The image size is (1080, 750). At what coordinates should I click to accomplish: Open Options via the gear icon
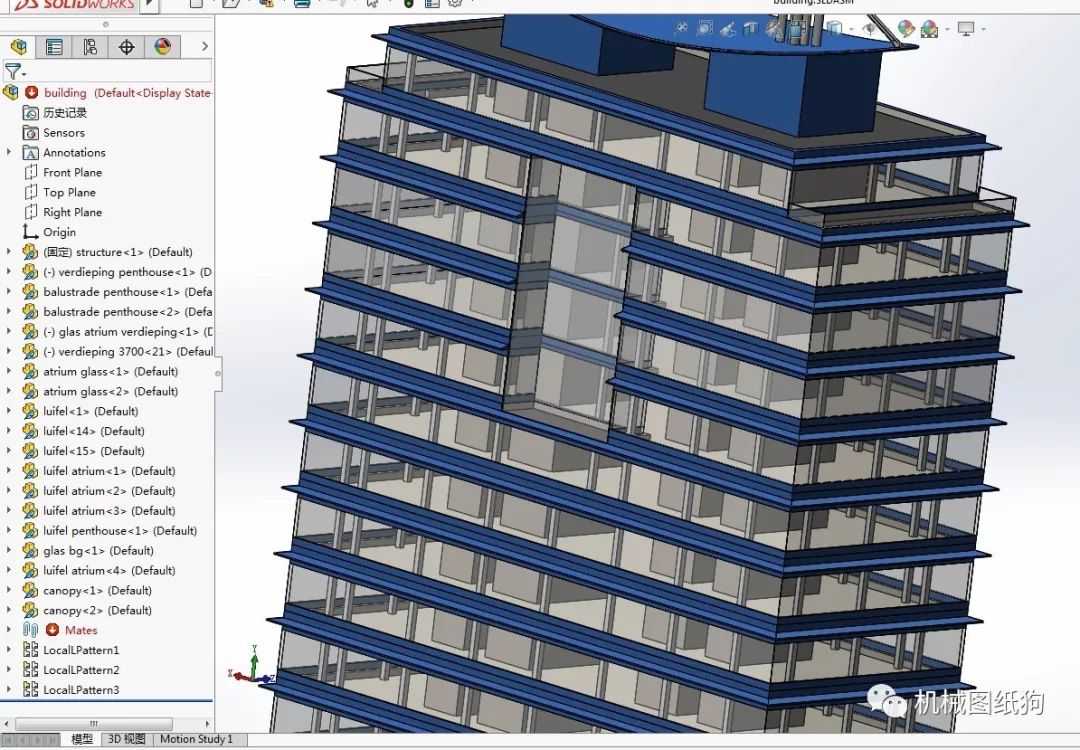[455, 3]
